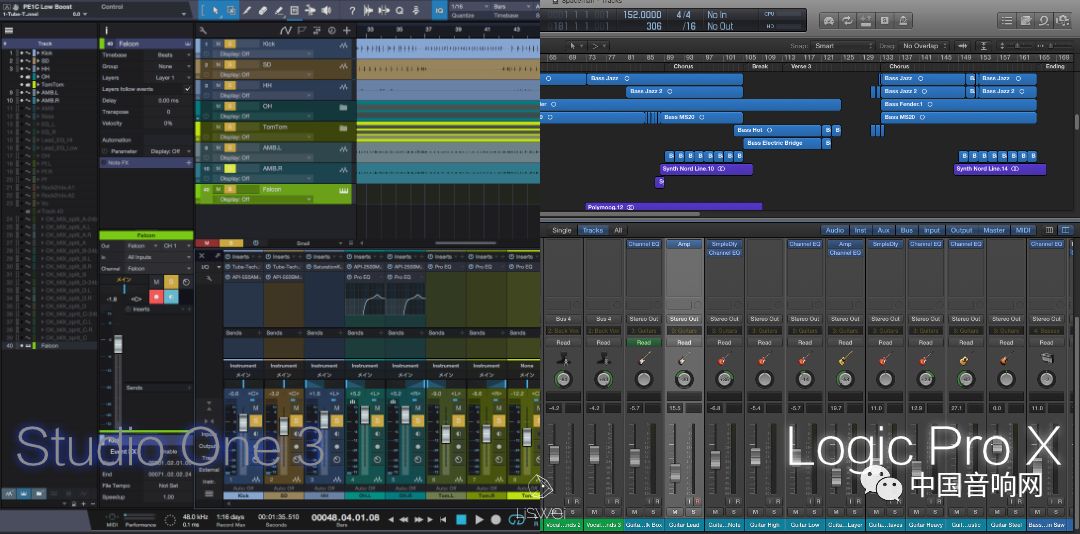Open the Group None dropdown

point(168,66)
